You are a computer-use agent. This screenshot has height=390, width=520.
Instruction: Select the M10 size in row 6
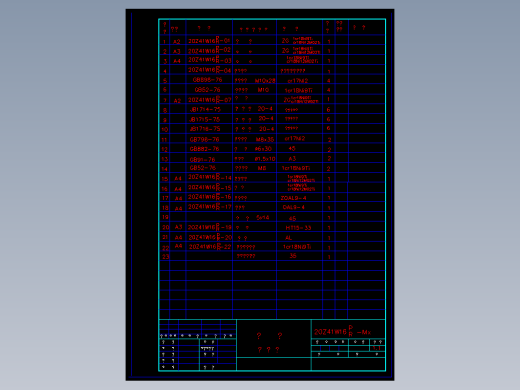pos(263,90)
